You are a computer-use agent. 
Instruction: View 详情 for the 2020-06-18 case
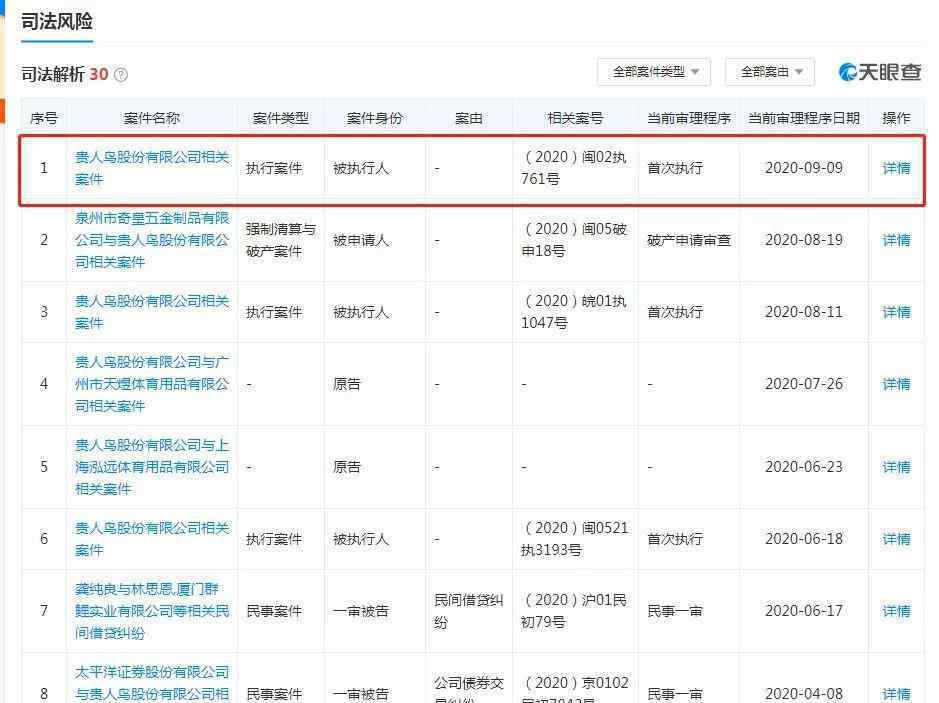896,539
